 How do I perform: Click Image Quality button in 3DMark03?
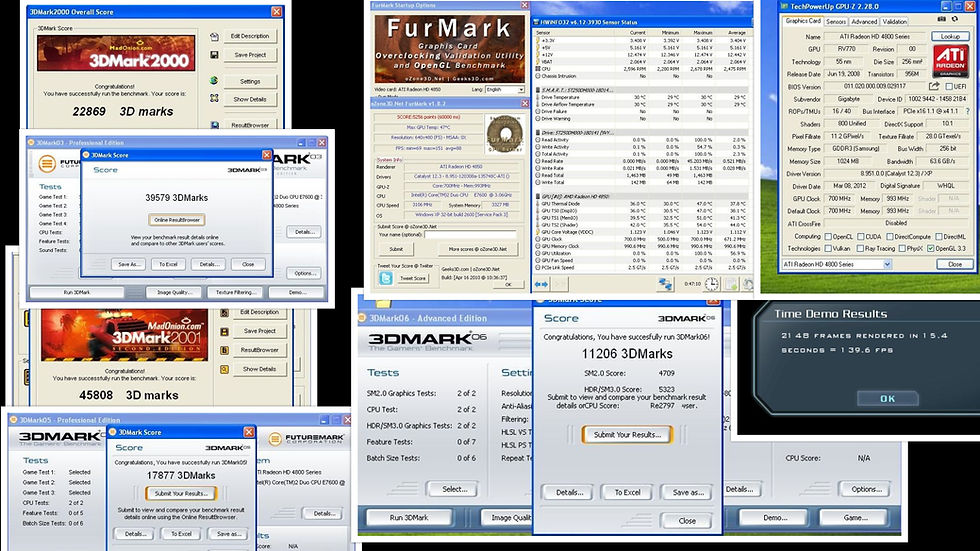click(174, 292)
